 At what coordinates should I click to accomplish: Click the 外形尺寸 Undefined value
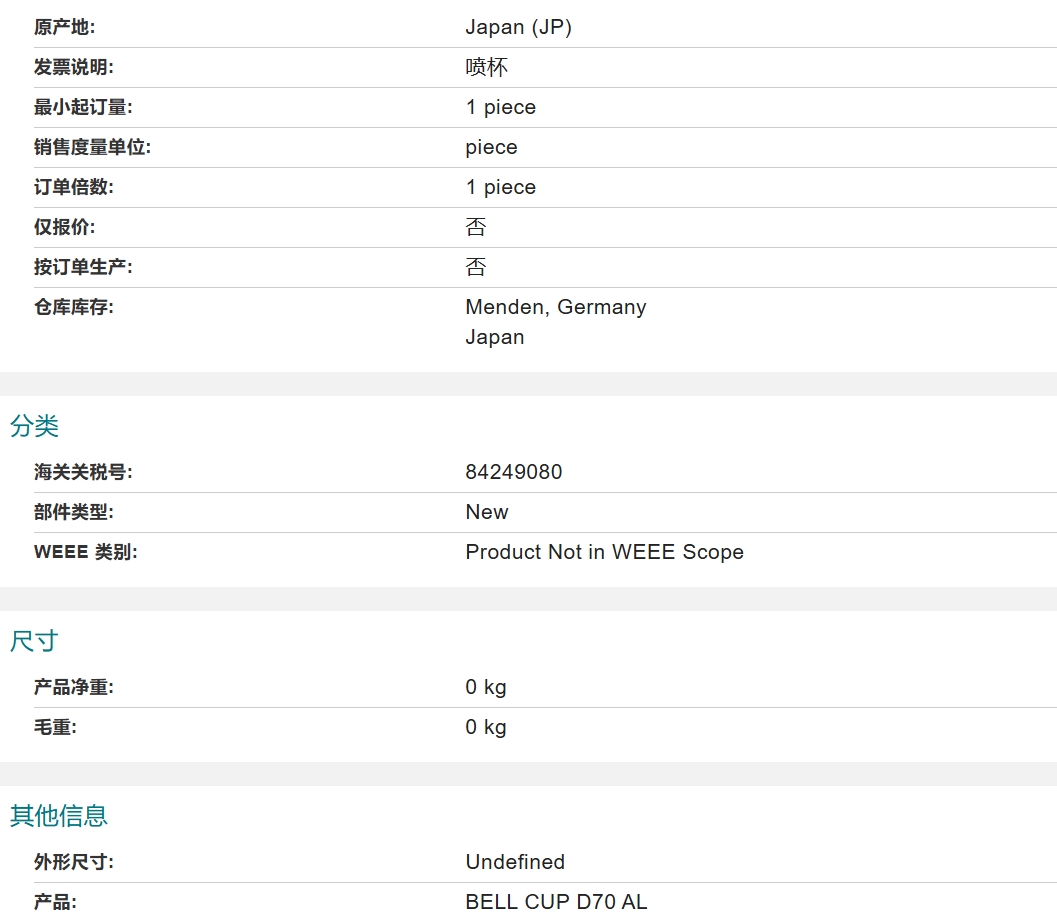click(x=515, y=862)
